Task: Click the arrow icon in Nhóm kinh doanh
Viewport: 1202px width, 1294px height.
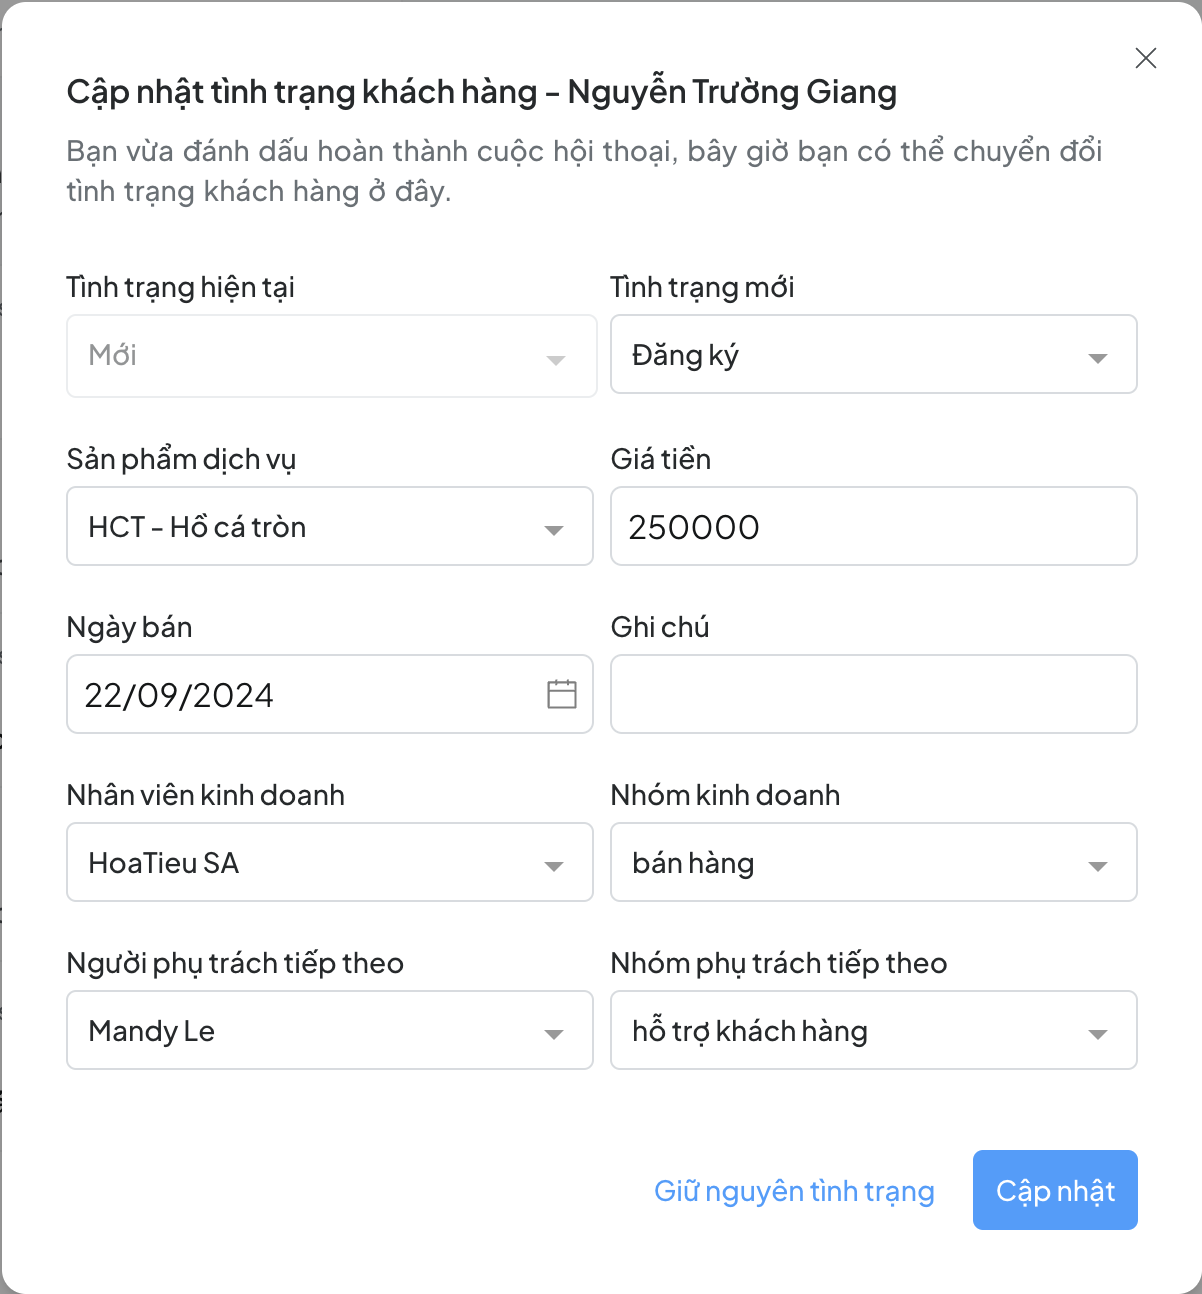Action: 1097,866
